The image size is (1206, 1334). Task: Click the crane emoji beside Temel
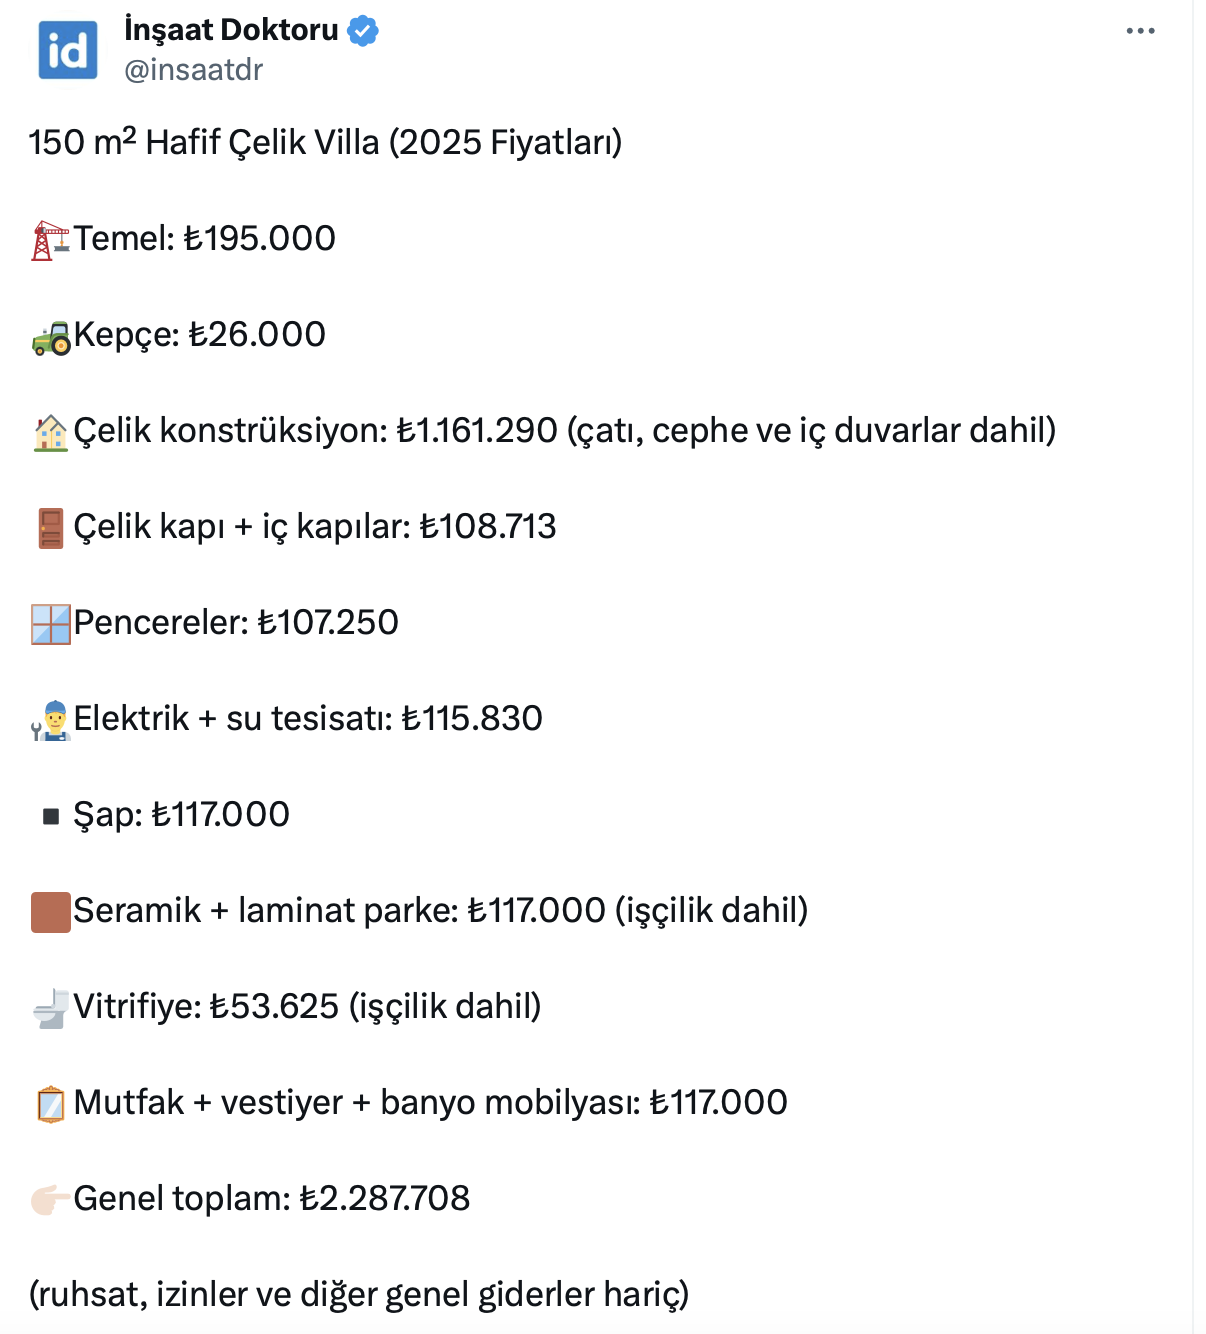(50, 240)
